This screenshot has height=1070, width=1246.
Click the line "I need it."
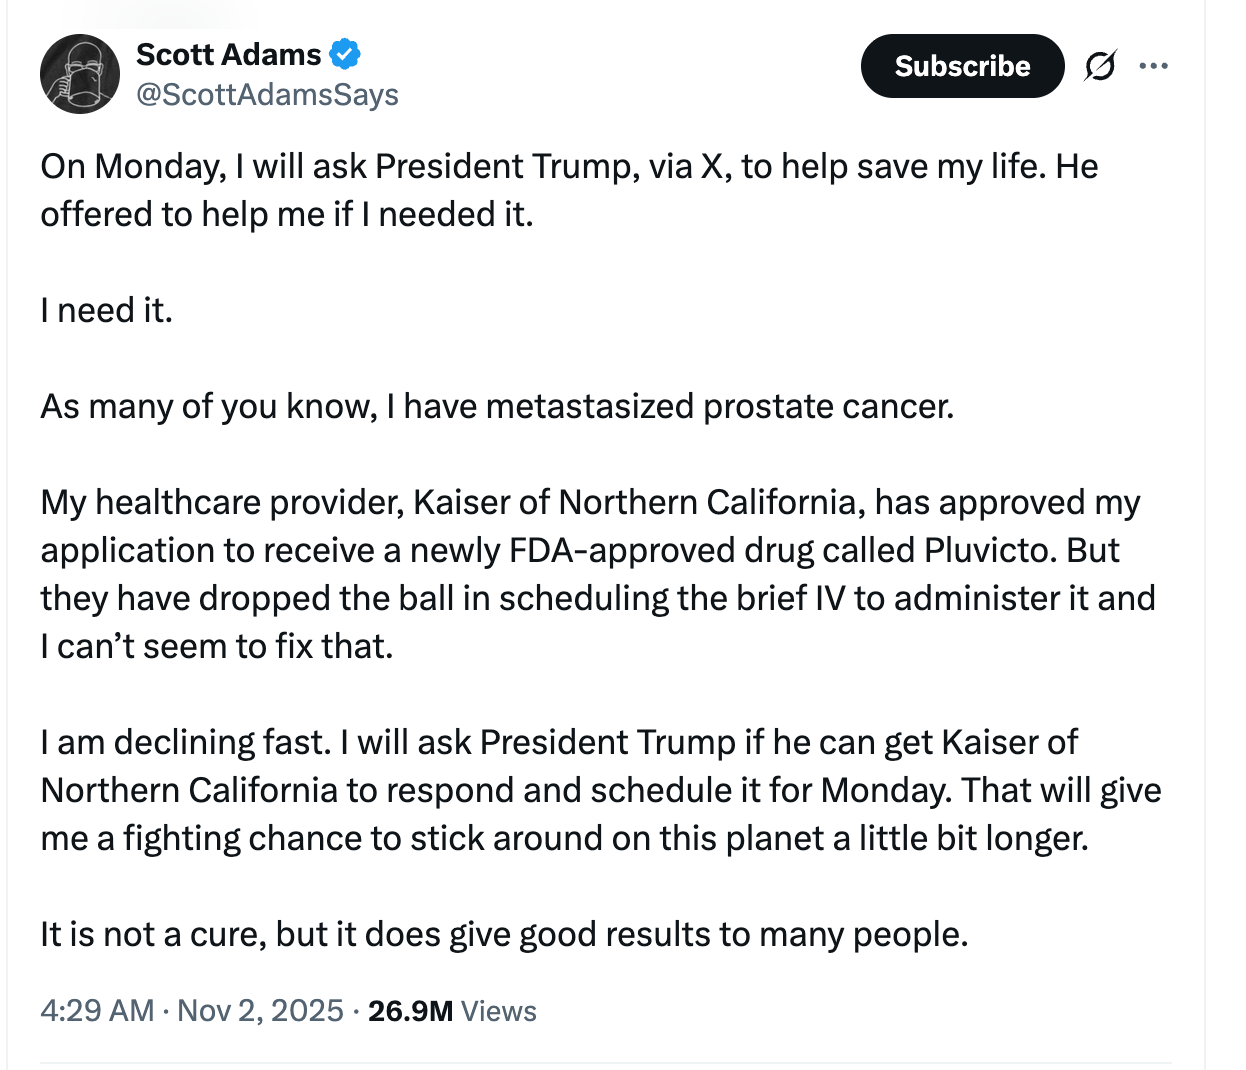pyautogui.click(x=106, y=310)
